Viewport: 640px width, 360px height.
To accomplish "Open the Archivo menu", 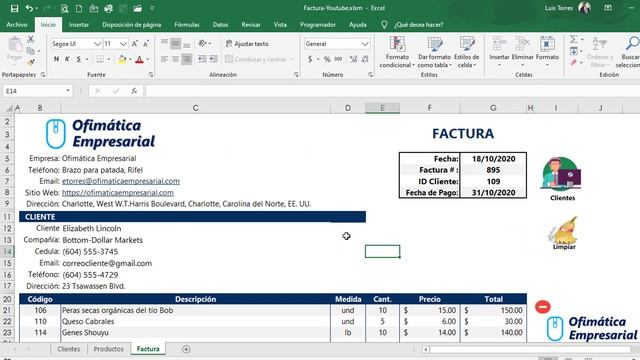I will 17,25.
